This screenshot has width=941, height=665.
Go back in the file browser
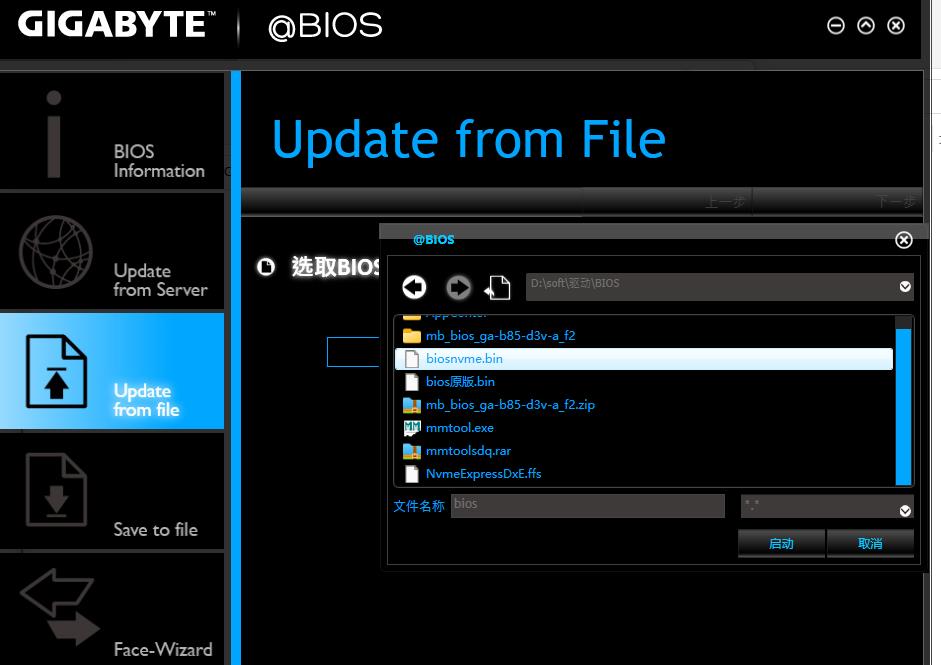pos(414,287)
